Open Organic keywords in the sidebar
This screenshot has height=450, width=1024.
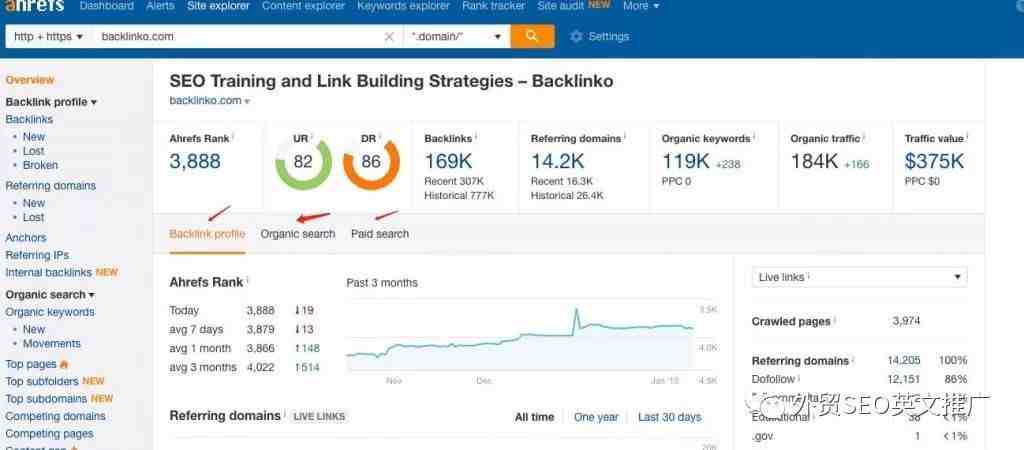[x=50, y=312]
